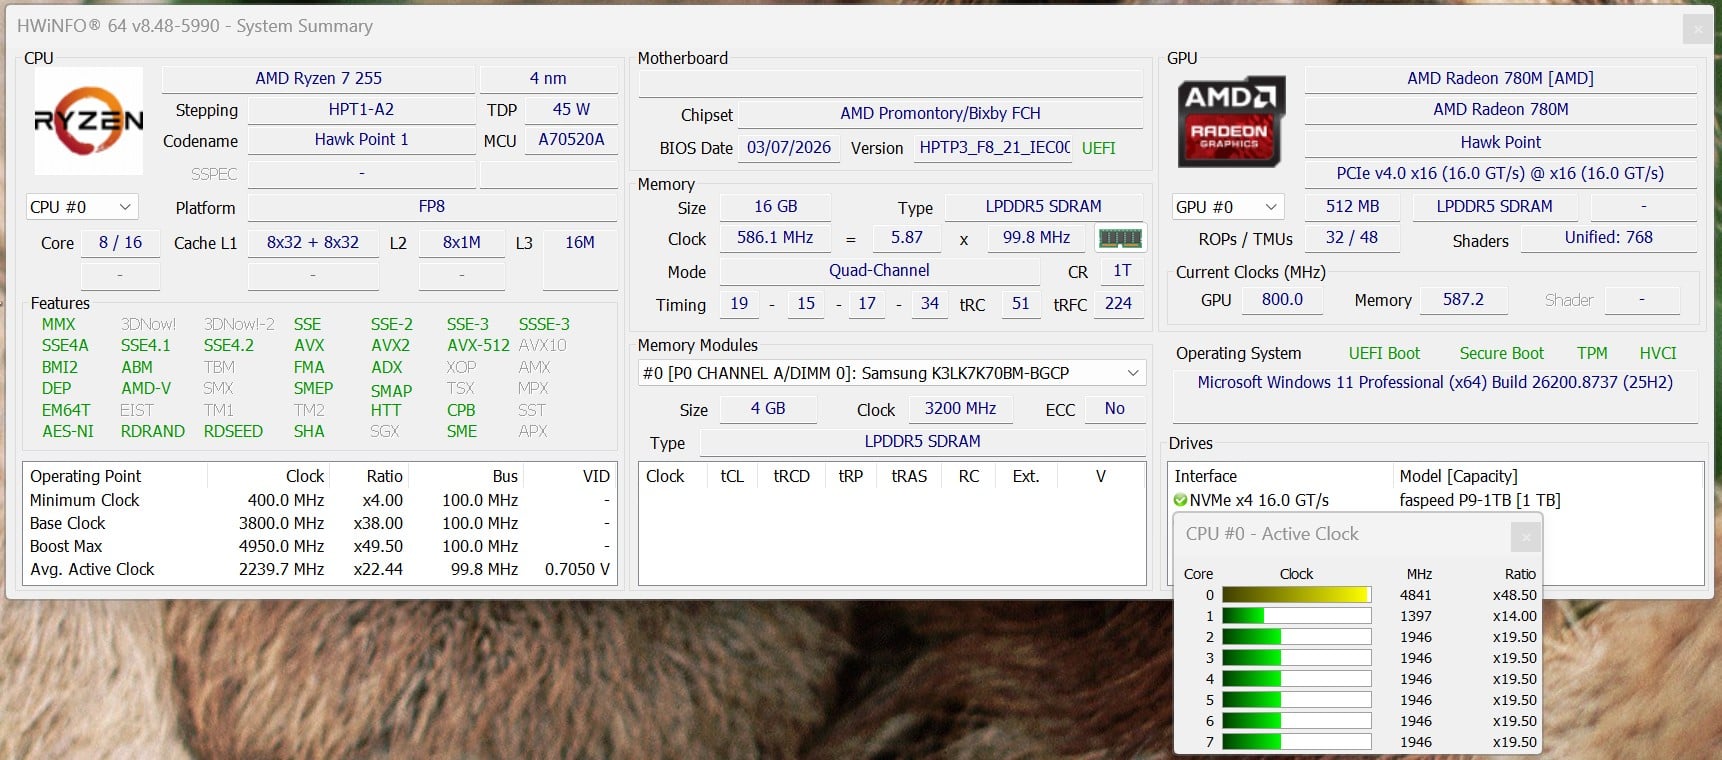Click the Secure Boot status label
This screenshot has width=1722, height=760.
[1501, 353]
